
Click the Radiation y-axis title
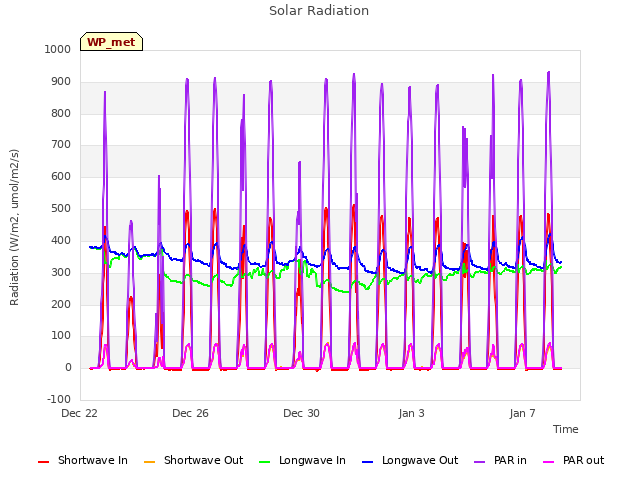pyautogui.click(x=14, y=227)
